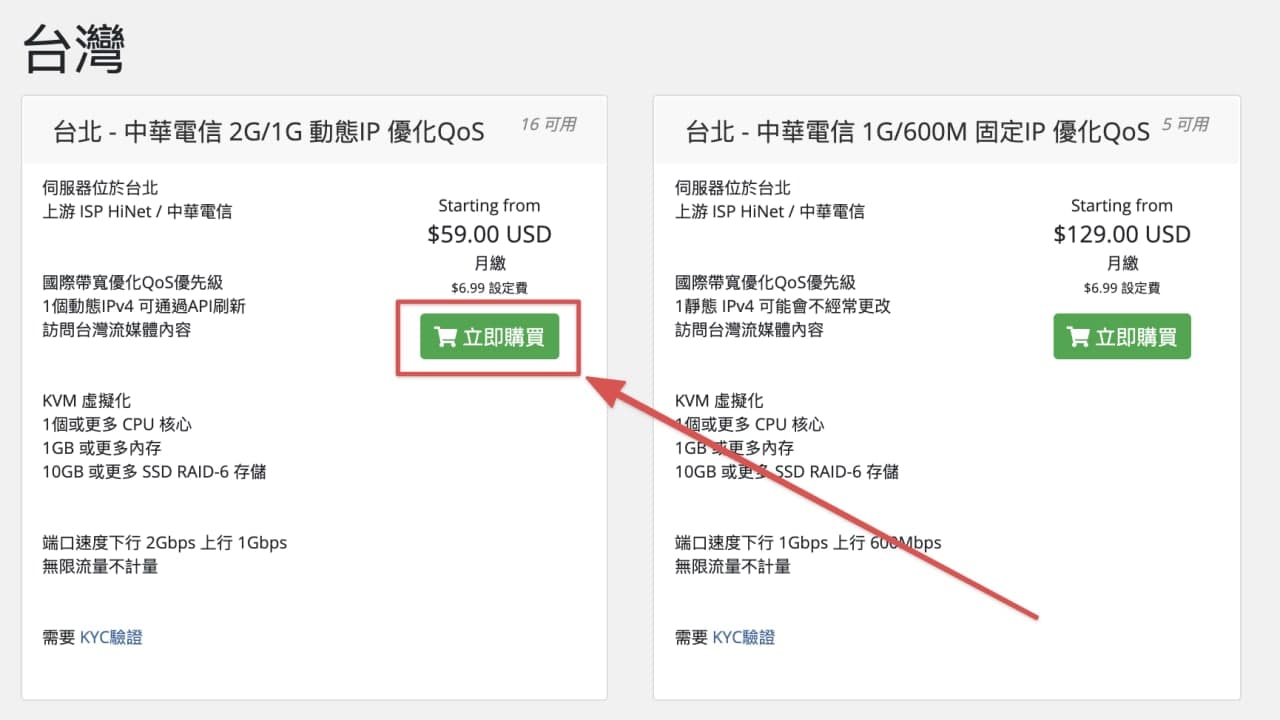Image resolution: width=1280 pixels, height=720 pixels.
Task: Click the 5 可用 availability badge
Action: pyautogui.click(x=1185, y=124)
